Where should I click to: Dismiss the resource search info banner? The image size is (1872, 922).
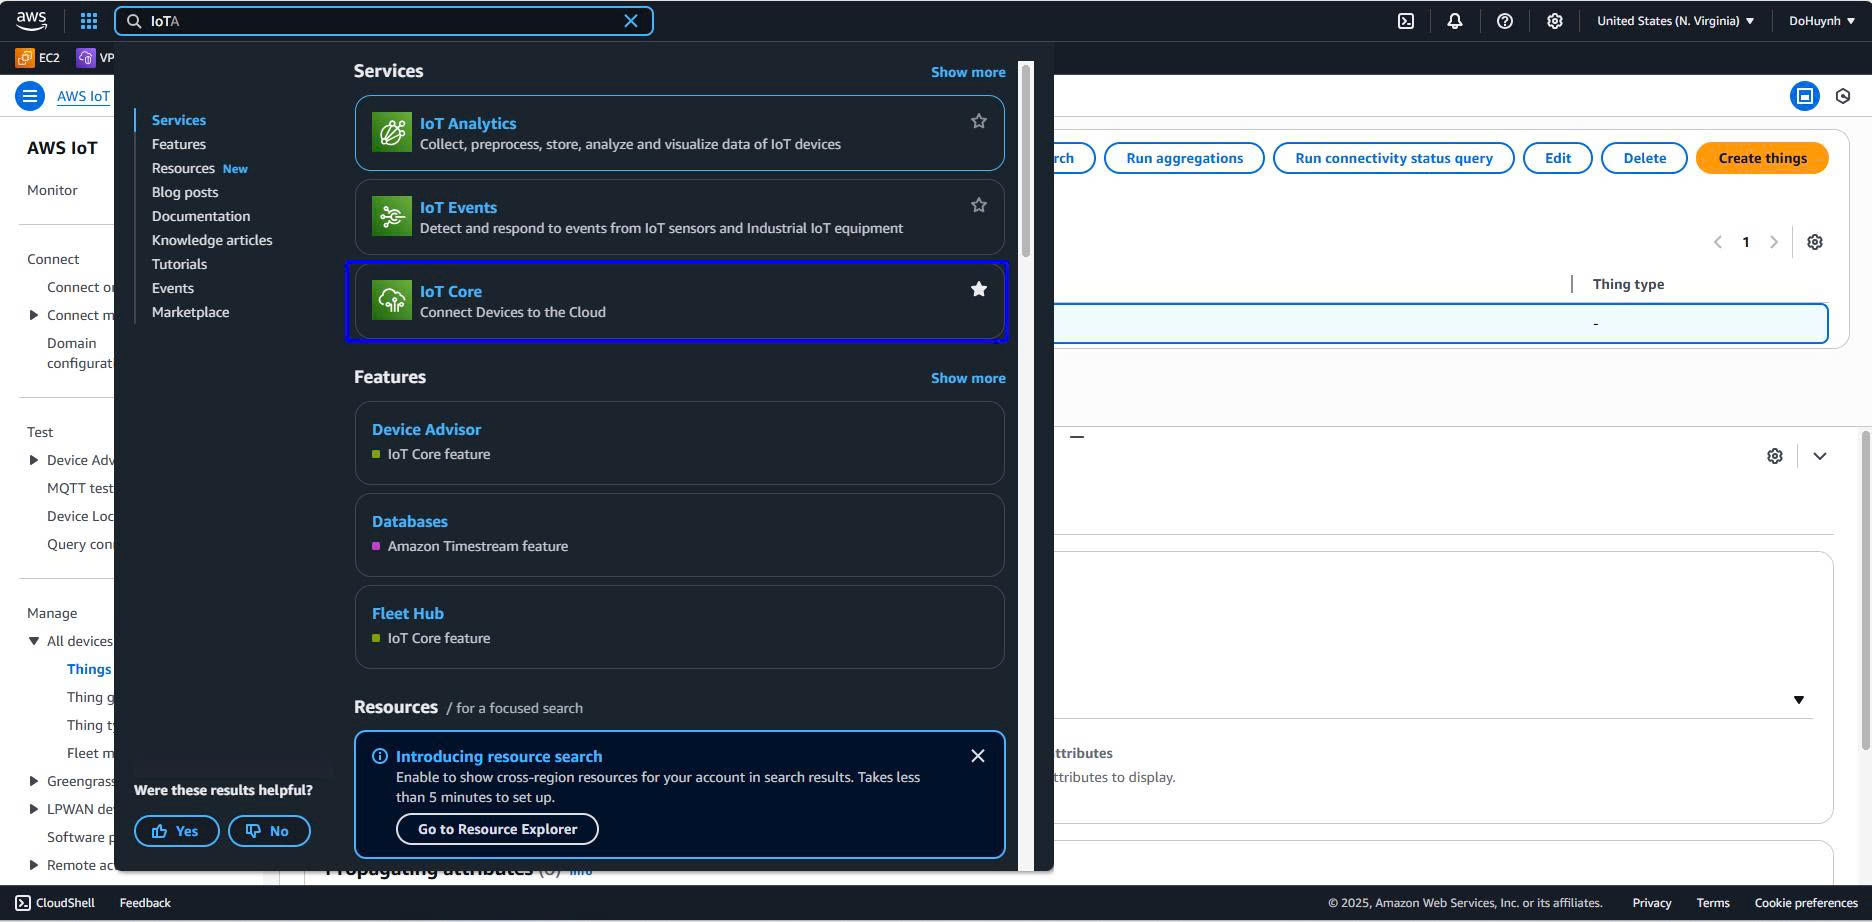pyautogui.click(x=977, y=756)
